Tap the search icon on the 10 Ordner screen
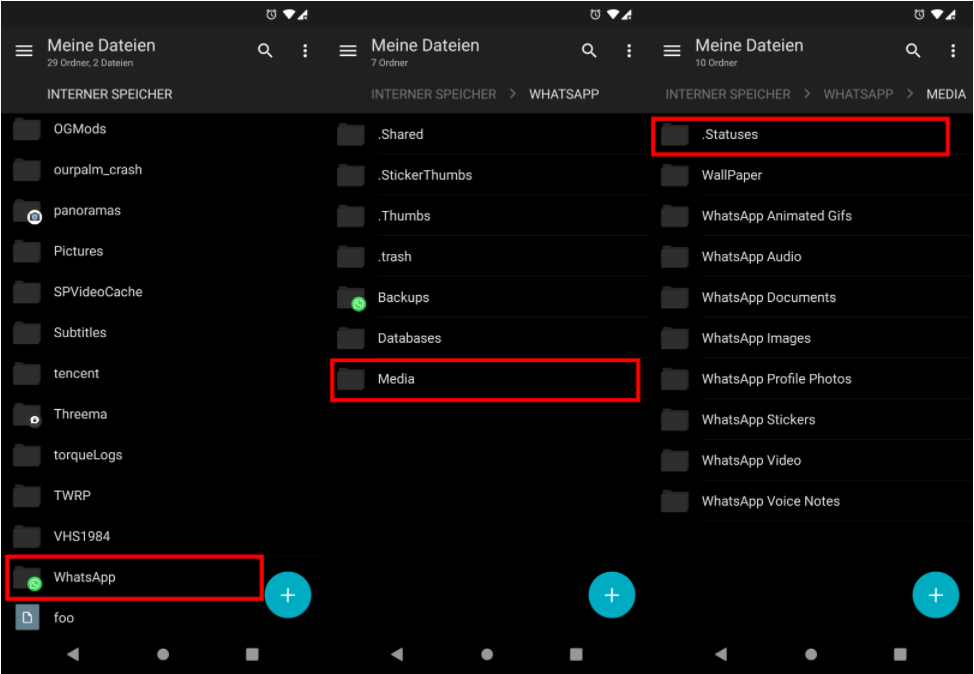Screen dimensions: 974x674 pos(913,51)
